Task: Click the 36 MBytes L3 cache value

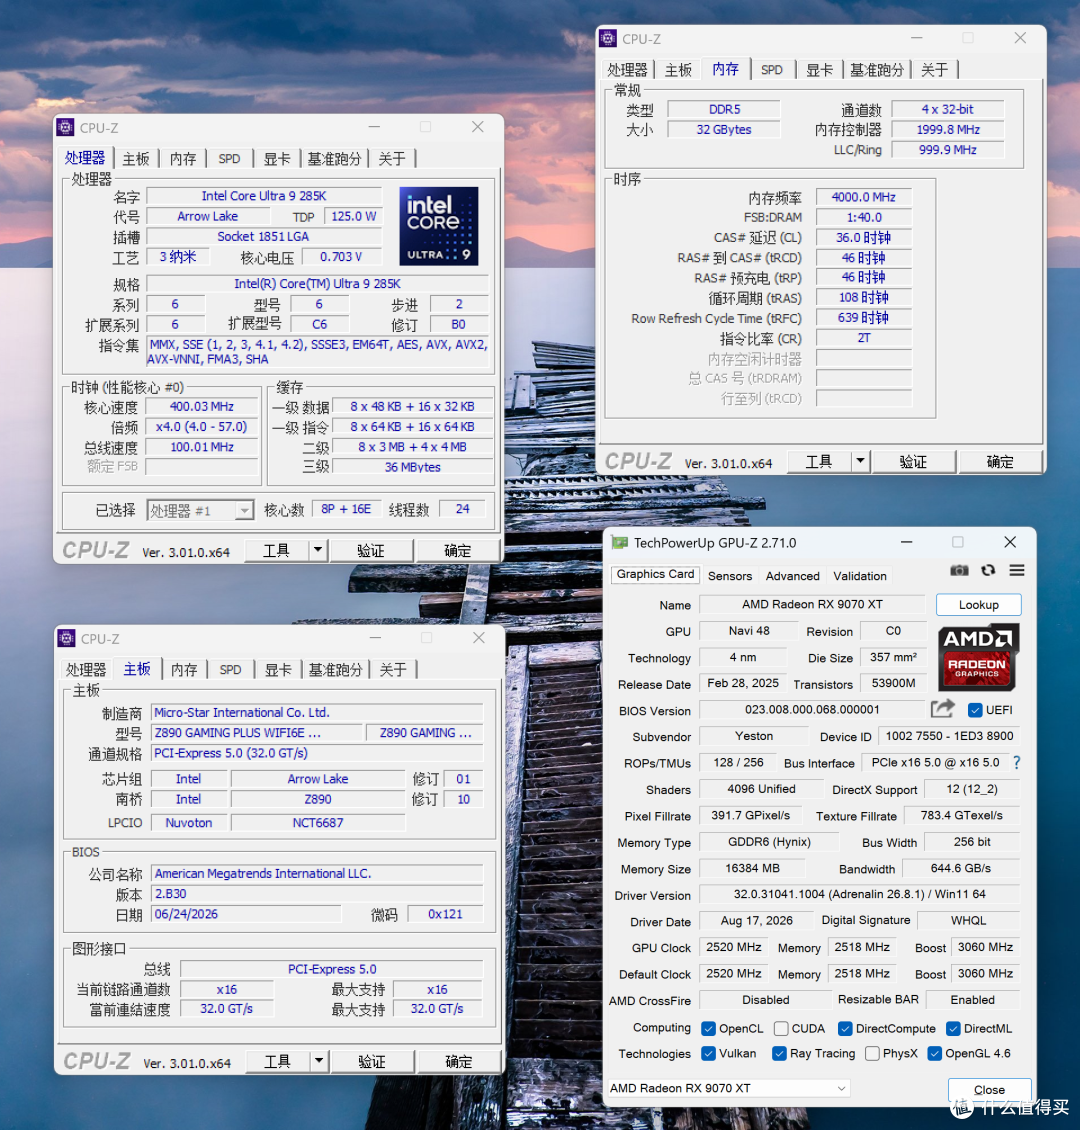Action: pos(413,467)
